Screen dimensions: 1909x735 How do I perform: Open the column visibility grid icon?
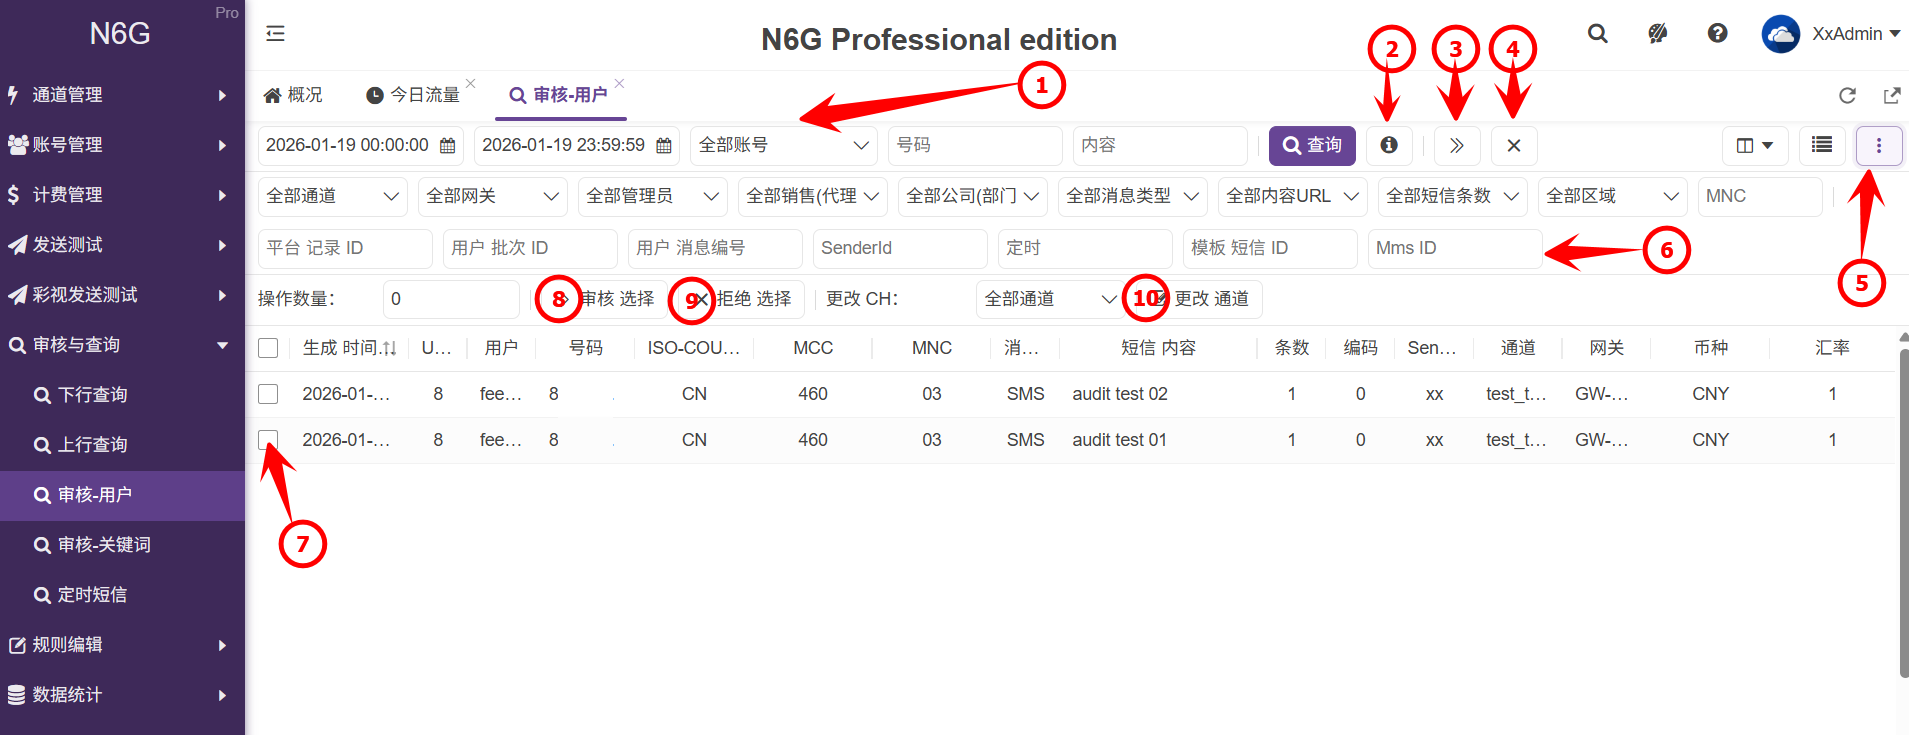(x=1755, y=145)
